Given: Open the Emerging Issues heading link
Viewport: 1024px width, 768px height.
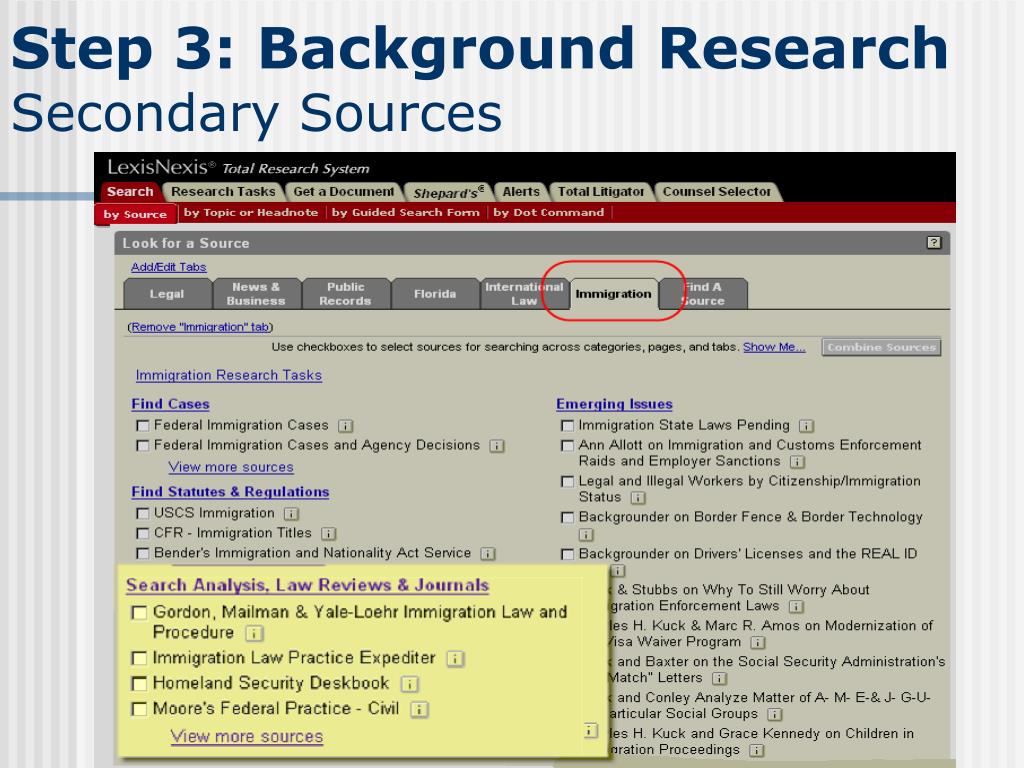Looking at the screenshot, I should pos(614,404).
